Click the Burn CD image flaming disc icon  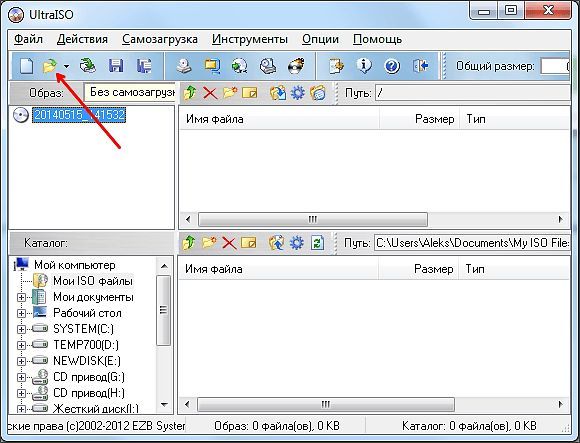[296, 66]
